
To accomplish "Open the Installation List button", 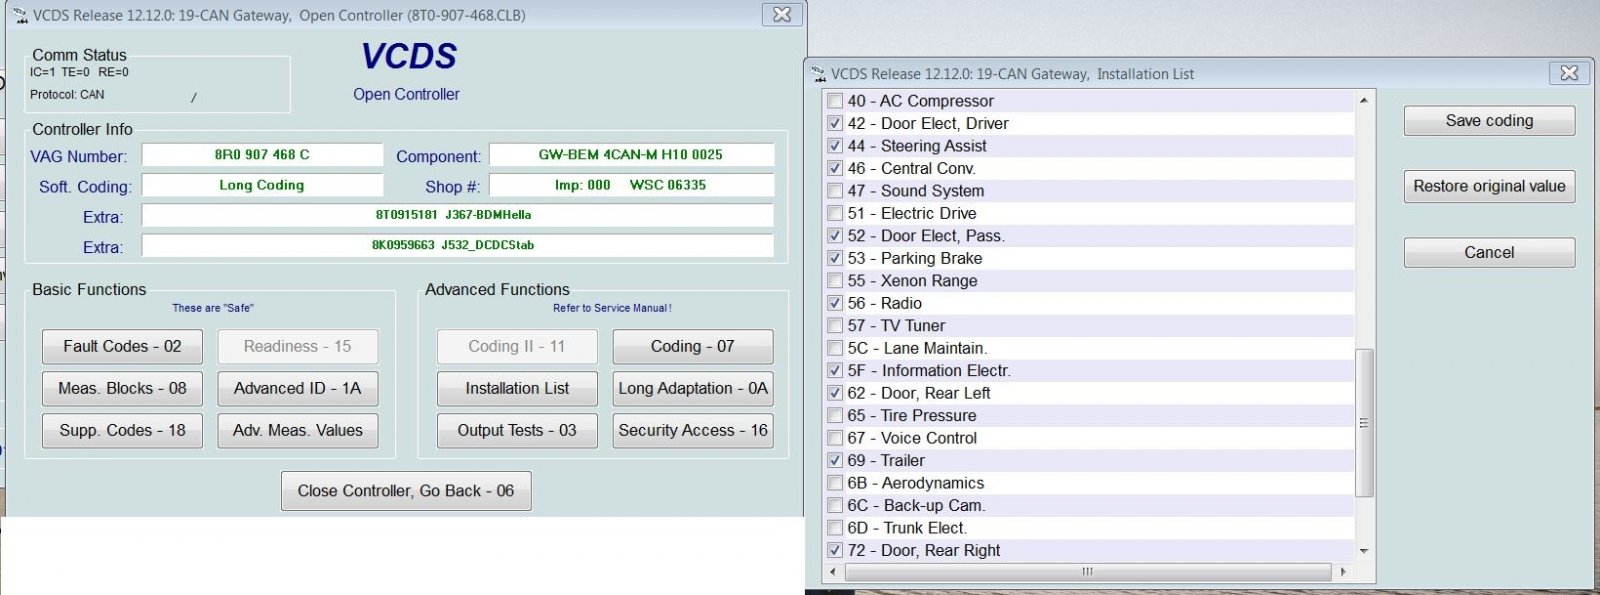I will (x=517, y=389).
